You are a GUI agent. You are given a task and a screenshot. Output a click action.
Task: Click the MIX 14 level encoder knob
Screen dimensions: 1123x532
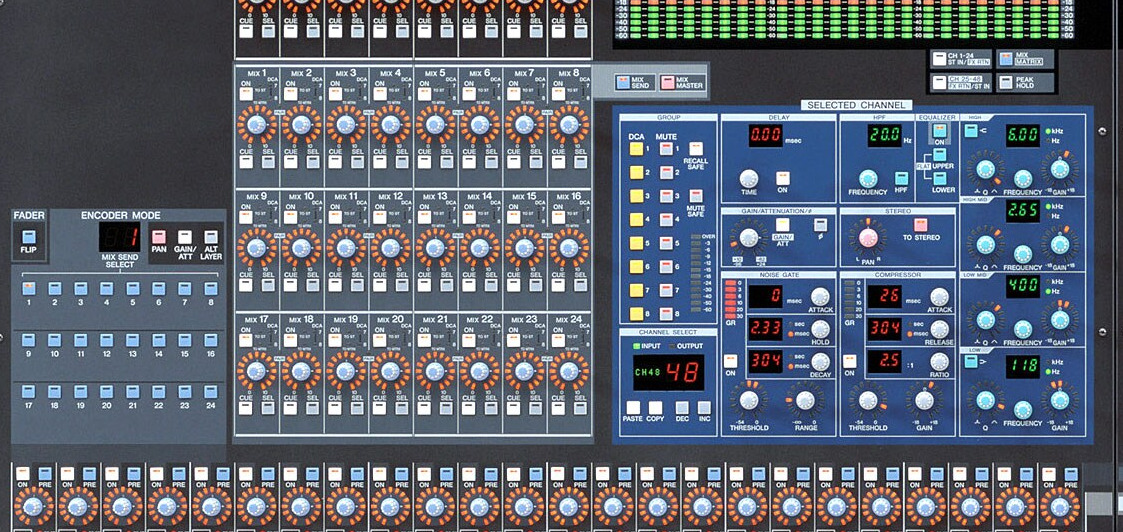[479, 248]
